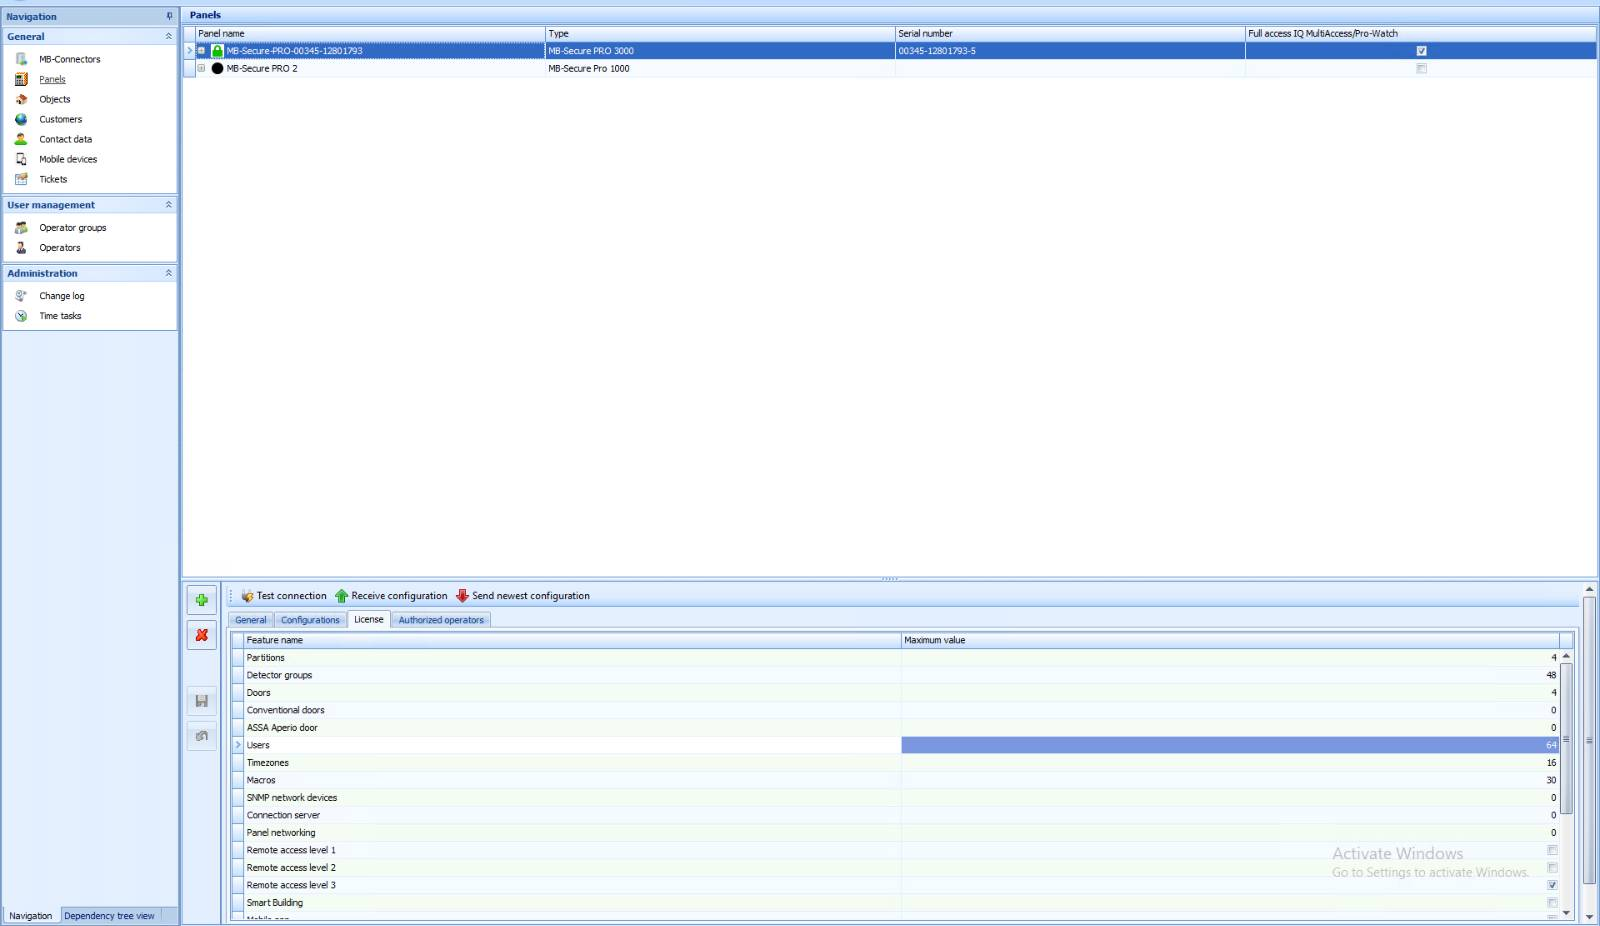1600x926 pixels.
Task: Open Contact data icon
Action: 21,139
